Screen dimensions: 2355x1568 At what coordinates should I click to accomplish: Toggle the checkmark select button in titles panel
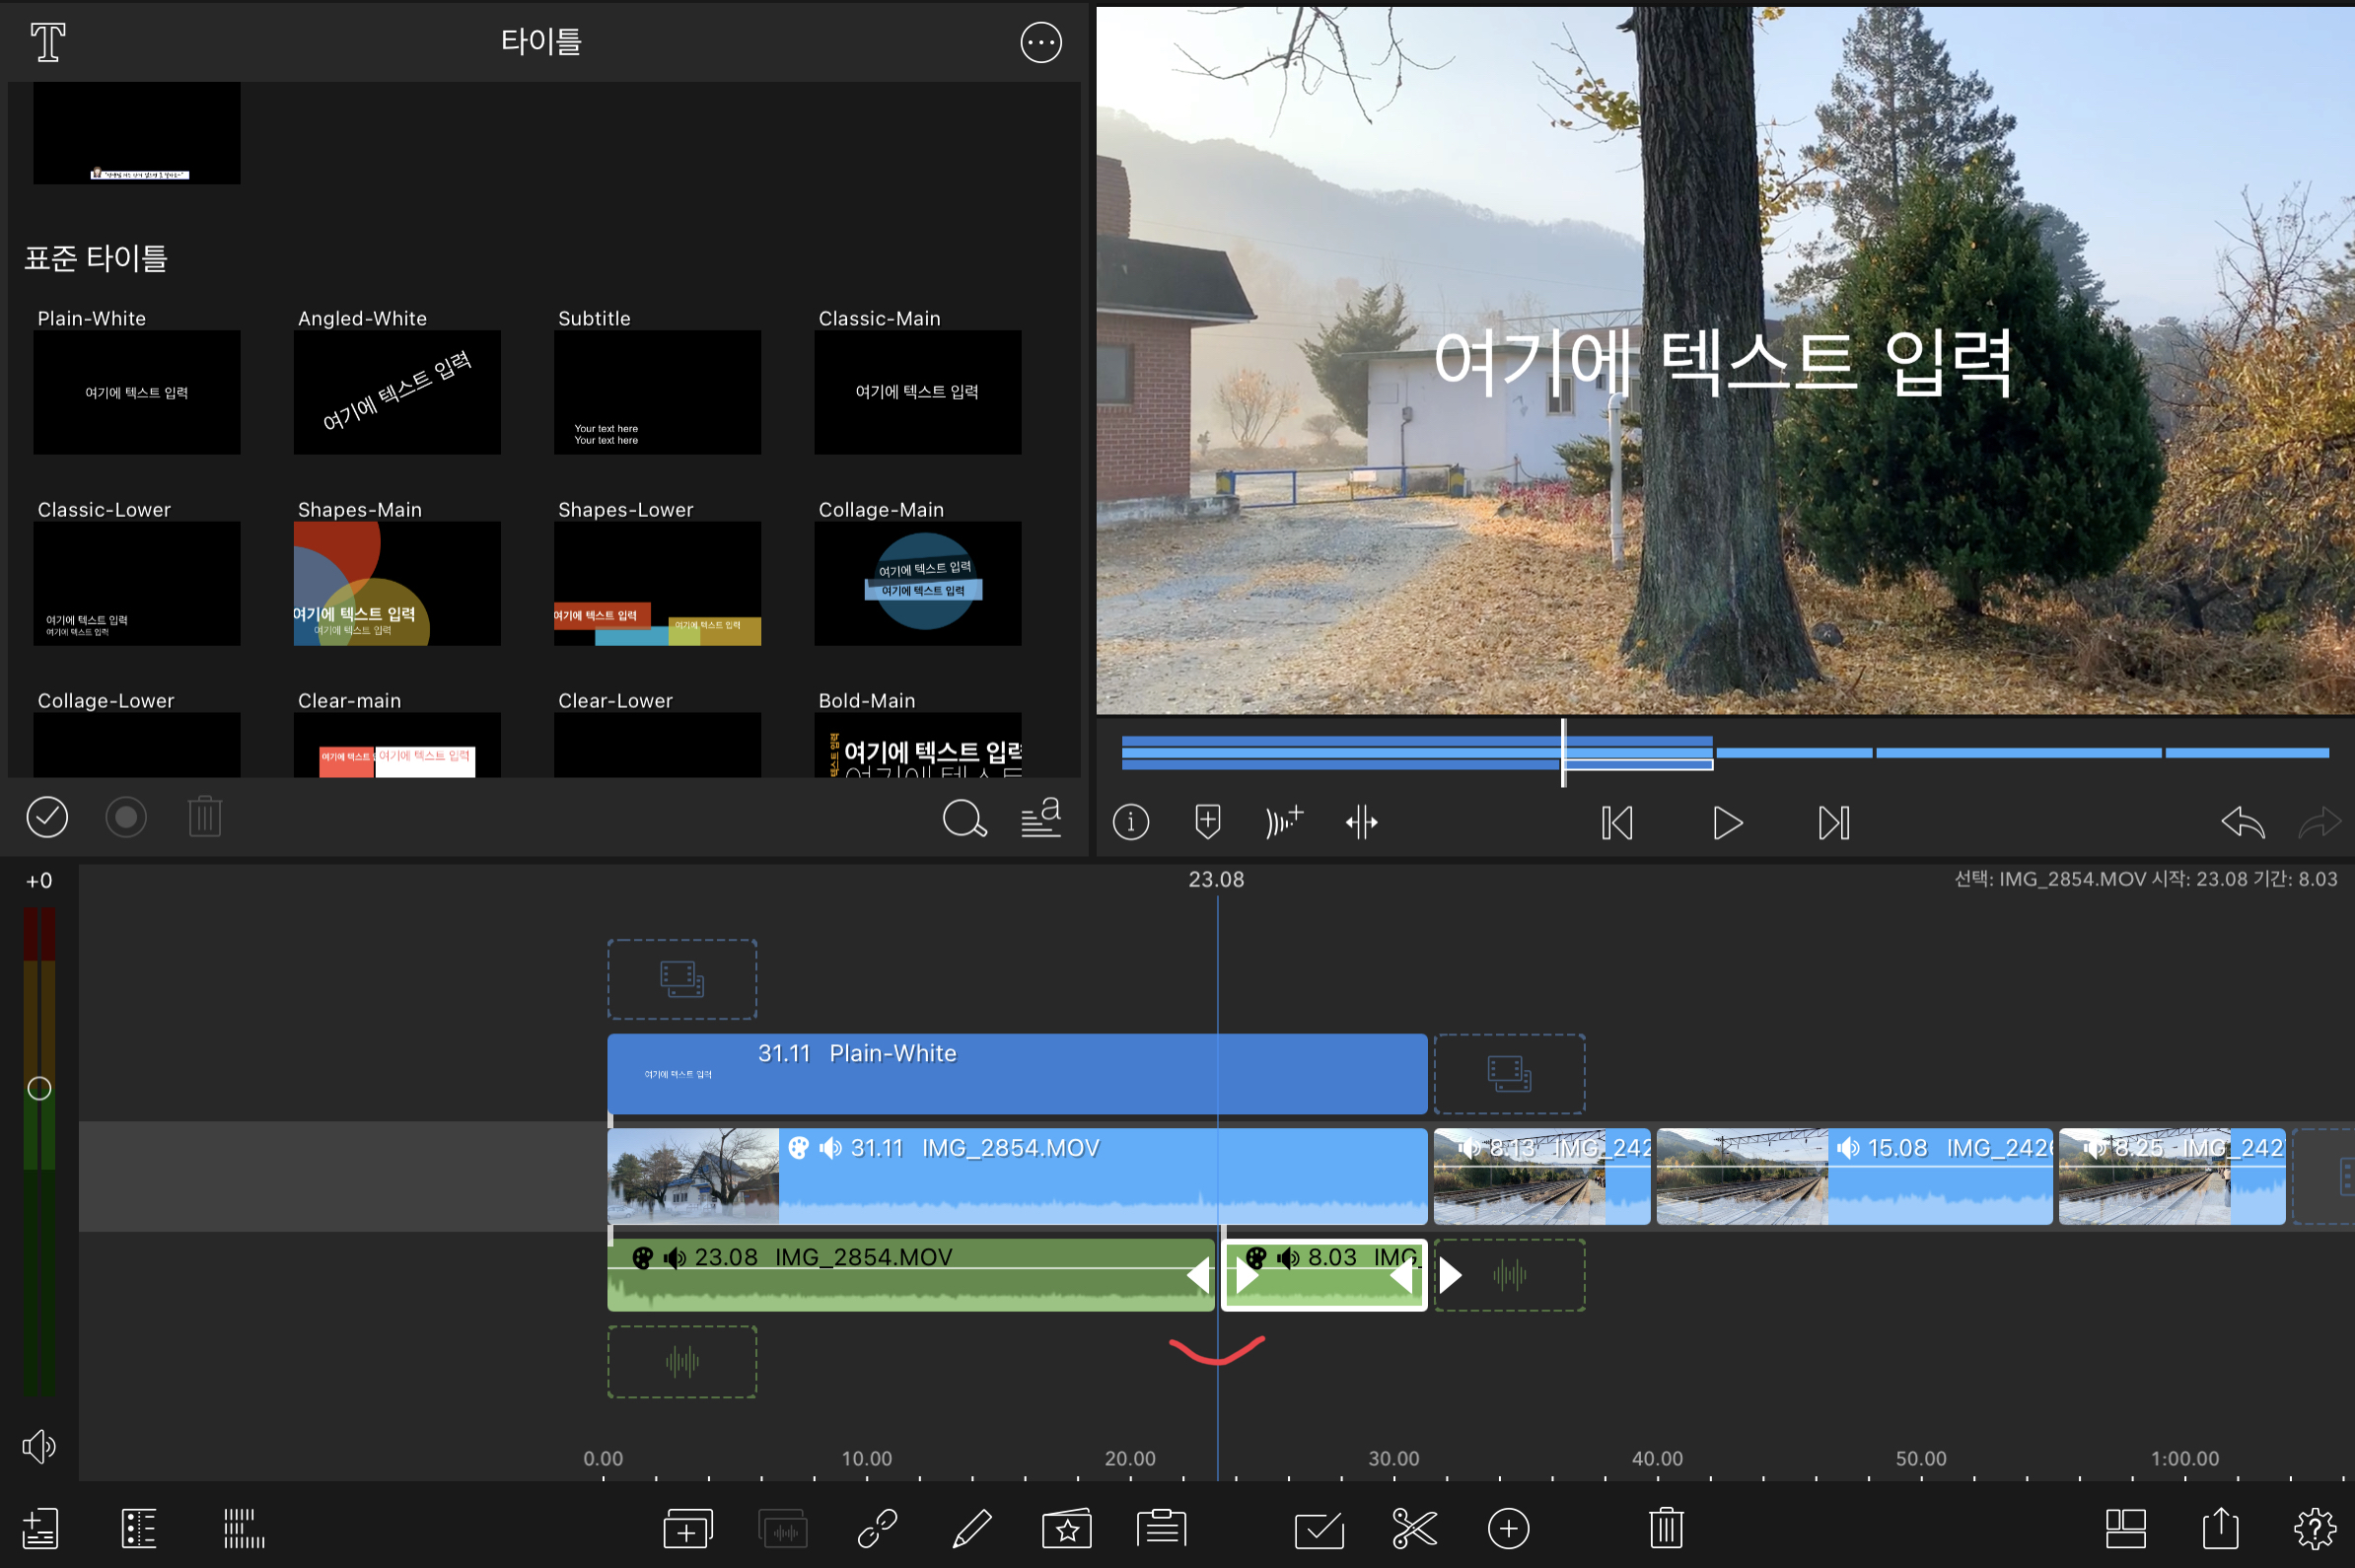point(47,817)
